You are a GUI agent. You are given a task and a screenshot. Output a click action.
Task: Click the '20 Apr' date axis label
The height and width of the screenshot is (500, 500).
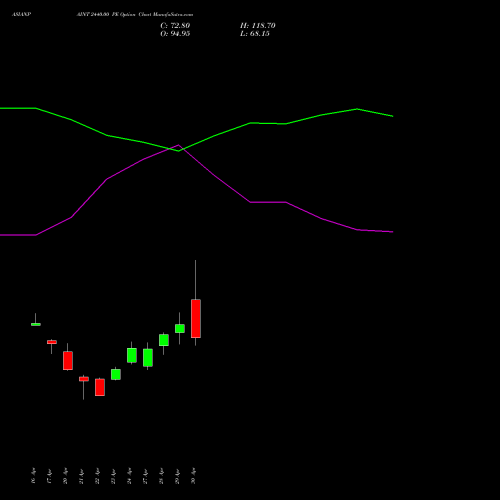65,476
